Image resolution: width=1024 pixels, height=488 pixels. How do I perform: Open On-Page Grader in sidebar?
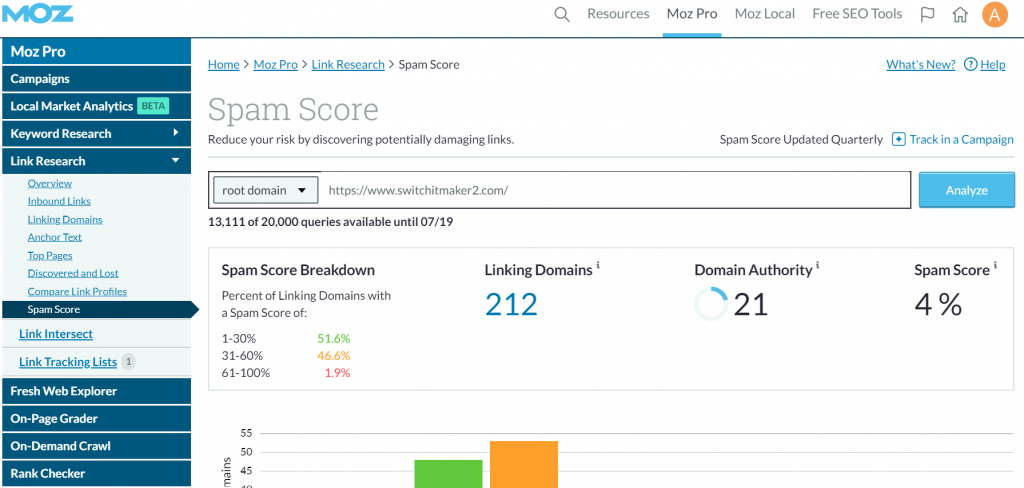pyautogui.click(x=96, y=418)
